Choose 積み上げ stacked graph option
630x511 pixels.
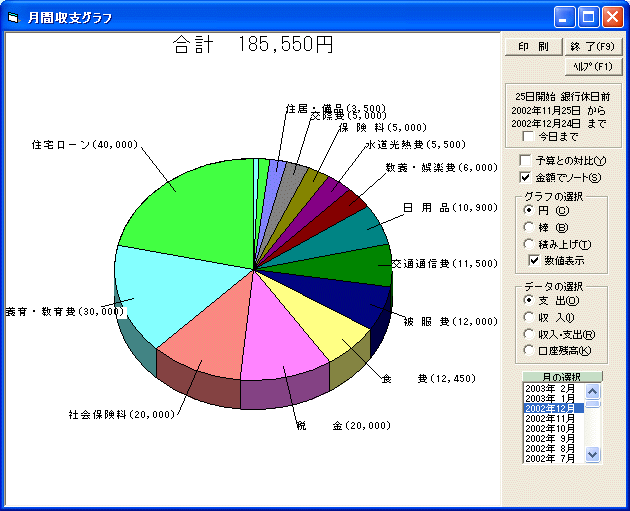(529, 244)
